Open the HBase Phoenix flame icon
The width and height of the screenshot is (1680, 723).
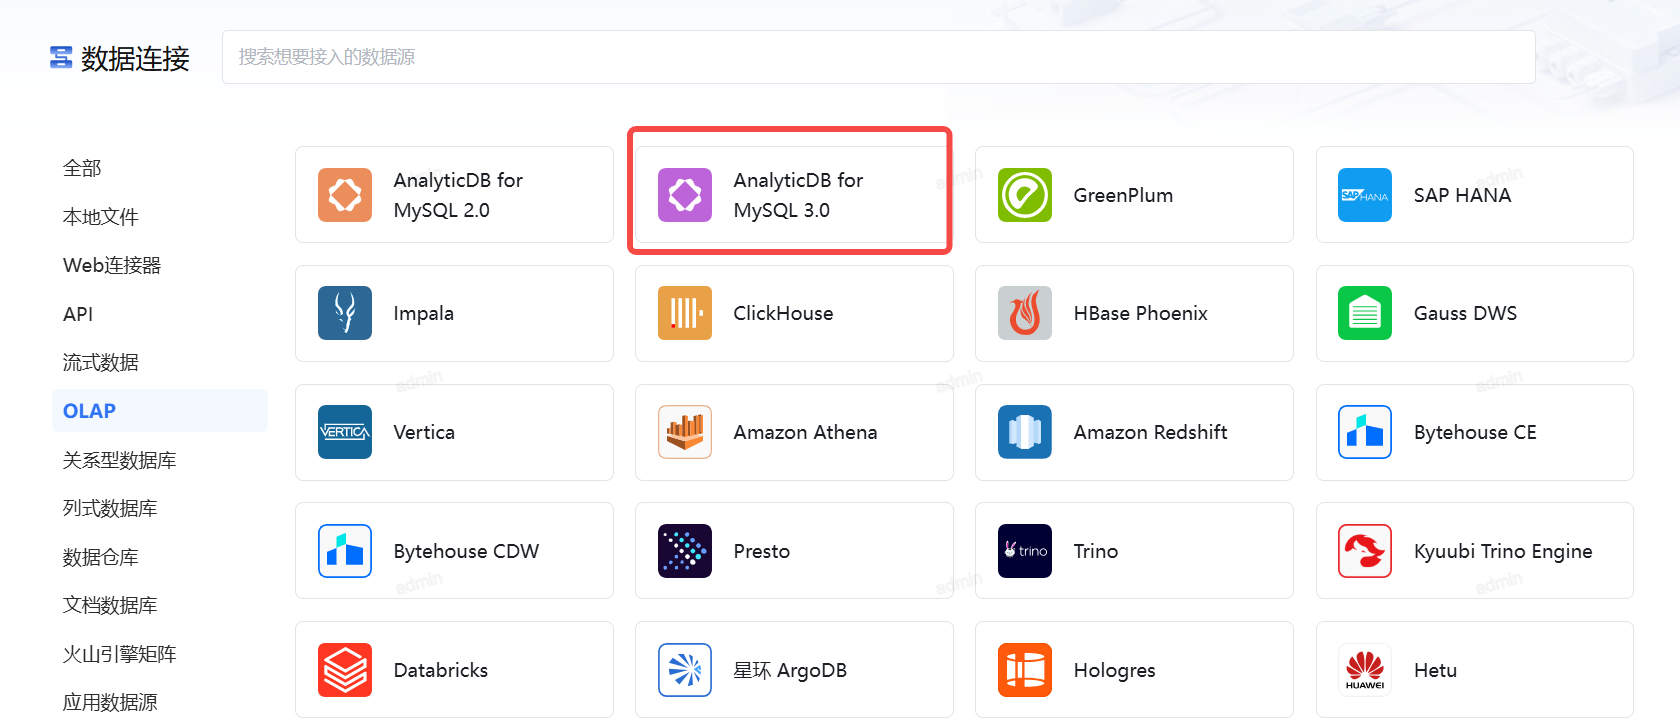click(x=1024, y=313)
